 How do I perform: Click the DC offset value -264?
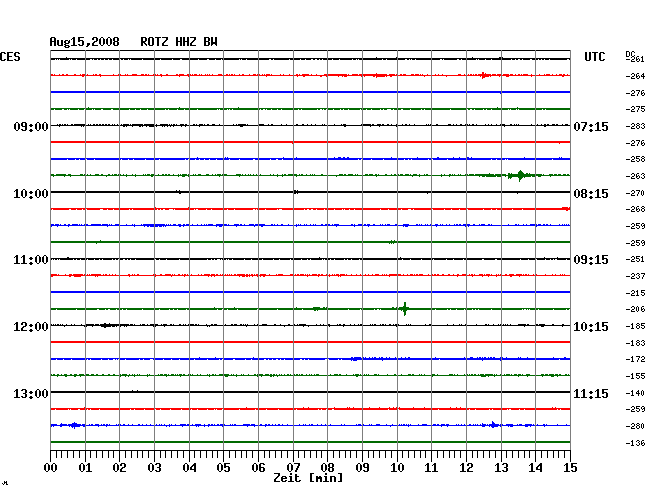(635, 76)
